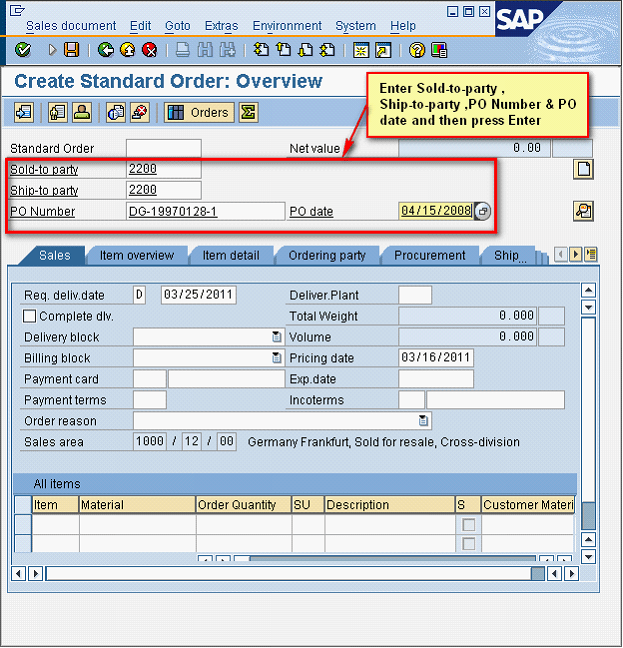Click the Find binoculars icon
Image resolution: width=623 pixels, height=648 pixels.
tap(205, 50)
